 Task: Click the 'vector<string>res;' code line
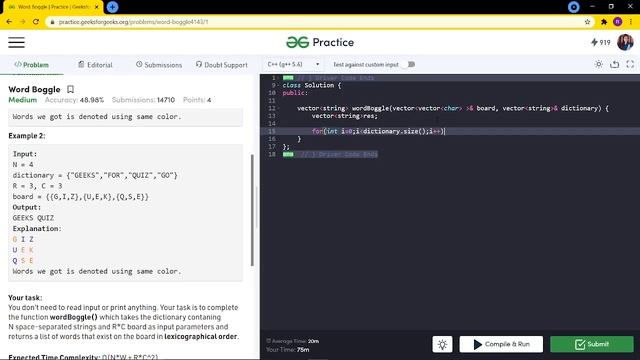coord(345,116)
